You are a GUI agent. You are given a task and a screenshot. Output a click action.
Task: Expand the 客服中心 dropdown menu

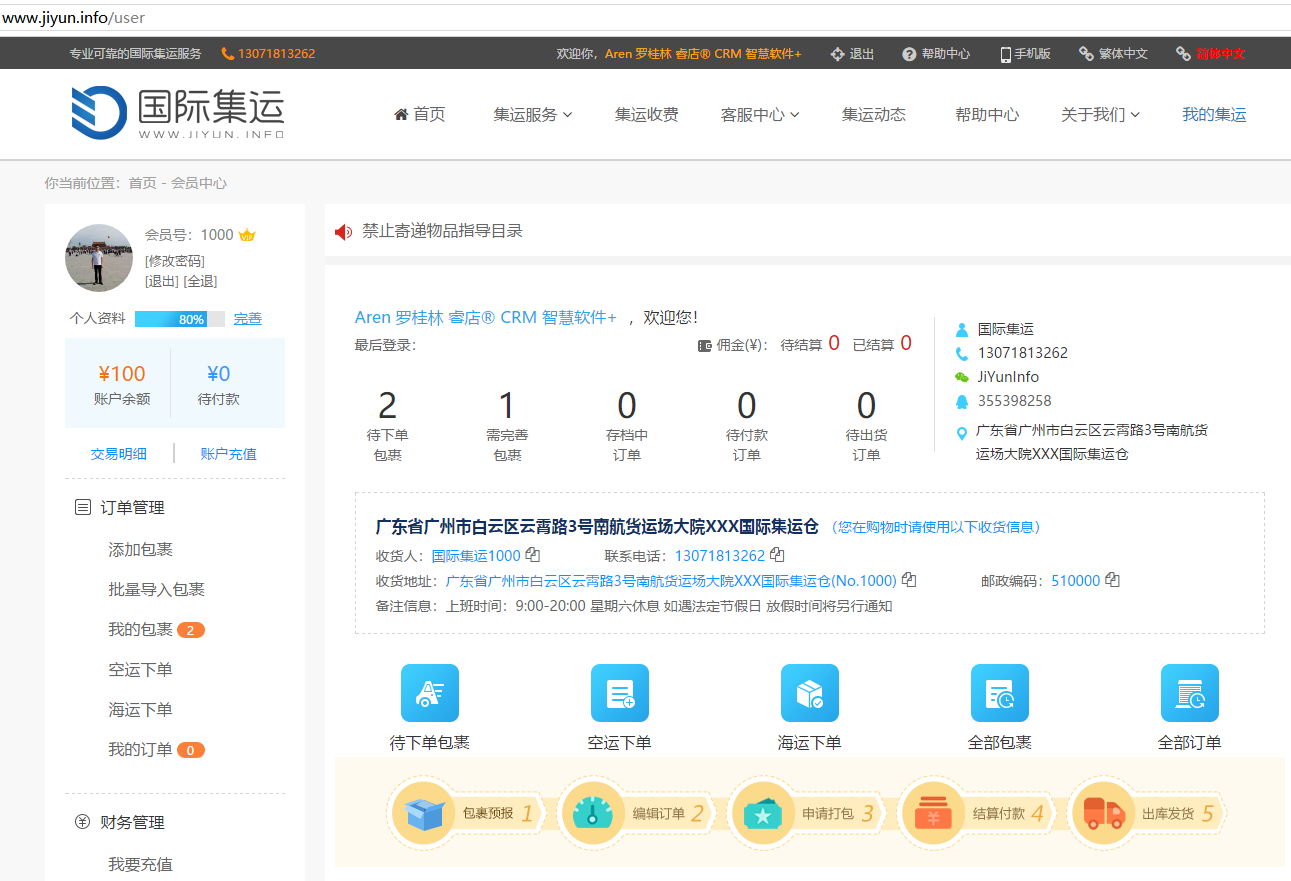pyautogui.click(x=759, y=115)
